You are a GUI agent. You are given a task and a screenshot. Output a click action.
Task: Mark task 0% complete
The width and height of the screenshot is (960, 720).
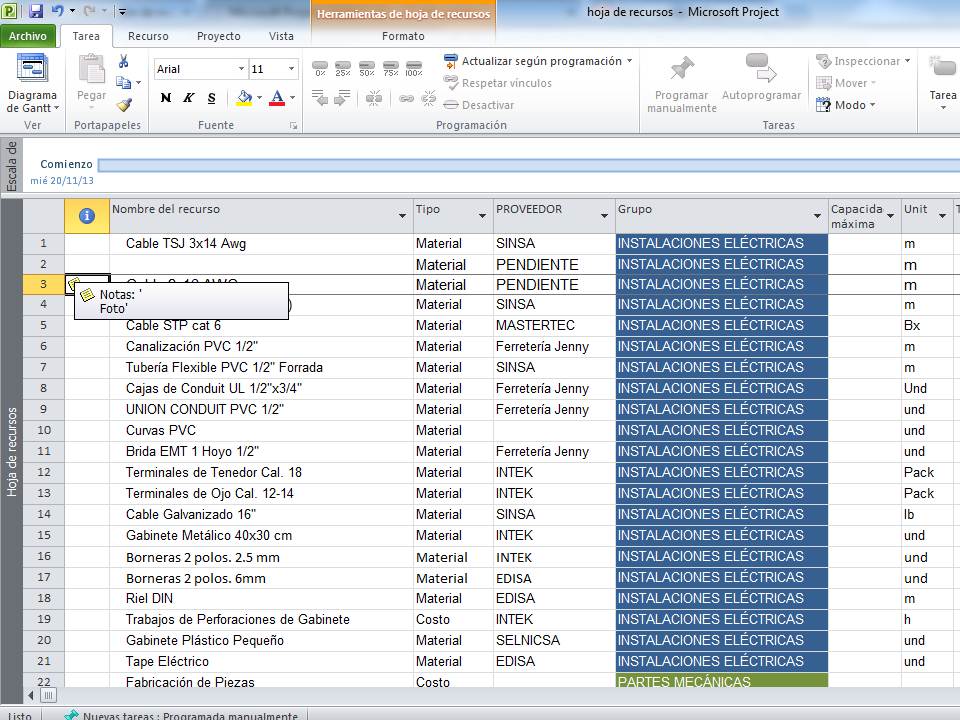coord(320,69)
